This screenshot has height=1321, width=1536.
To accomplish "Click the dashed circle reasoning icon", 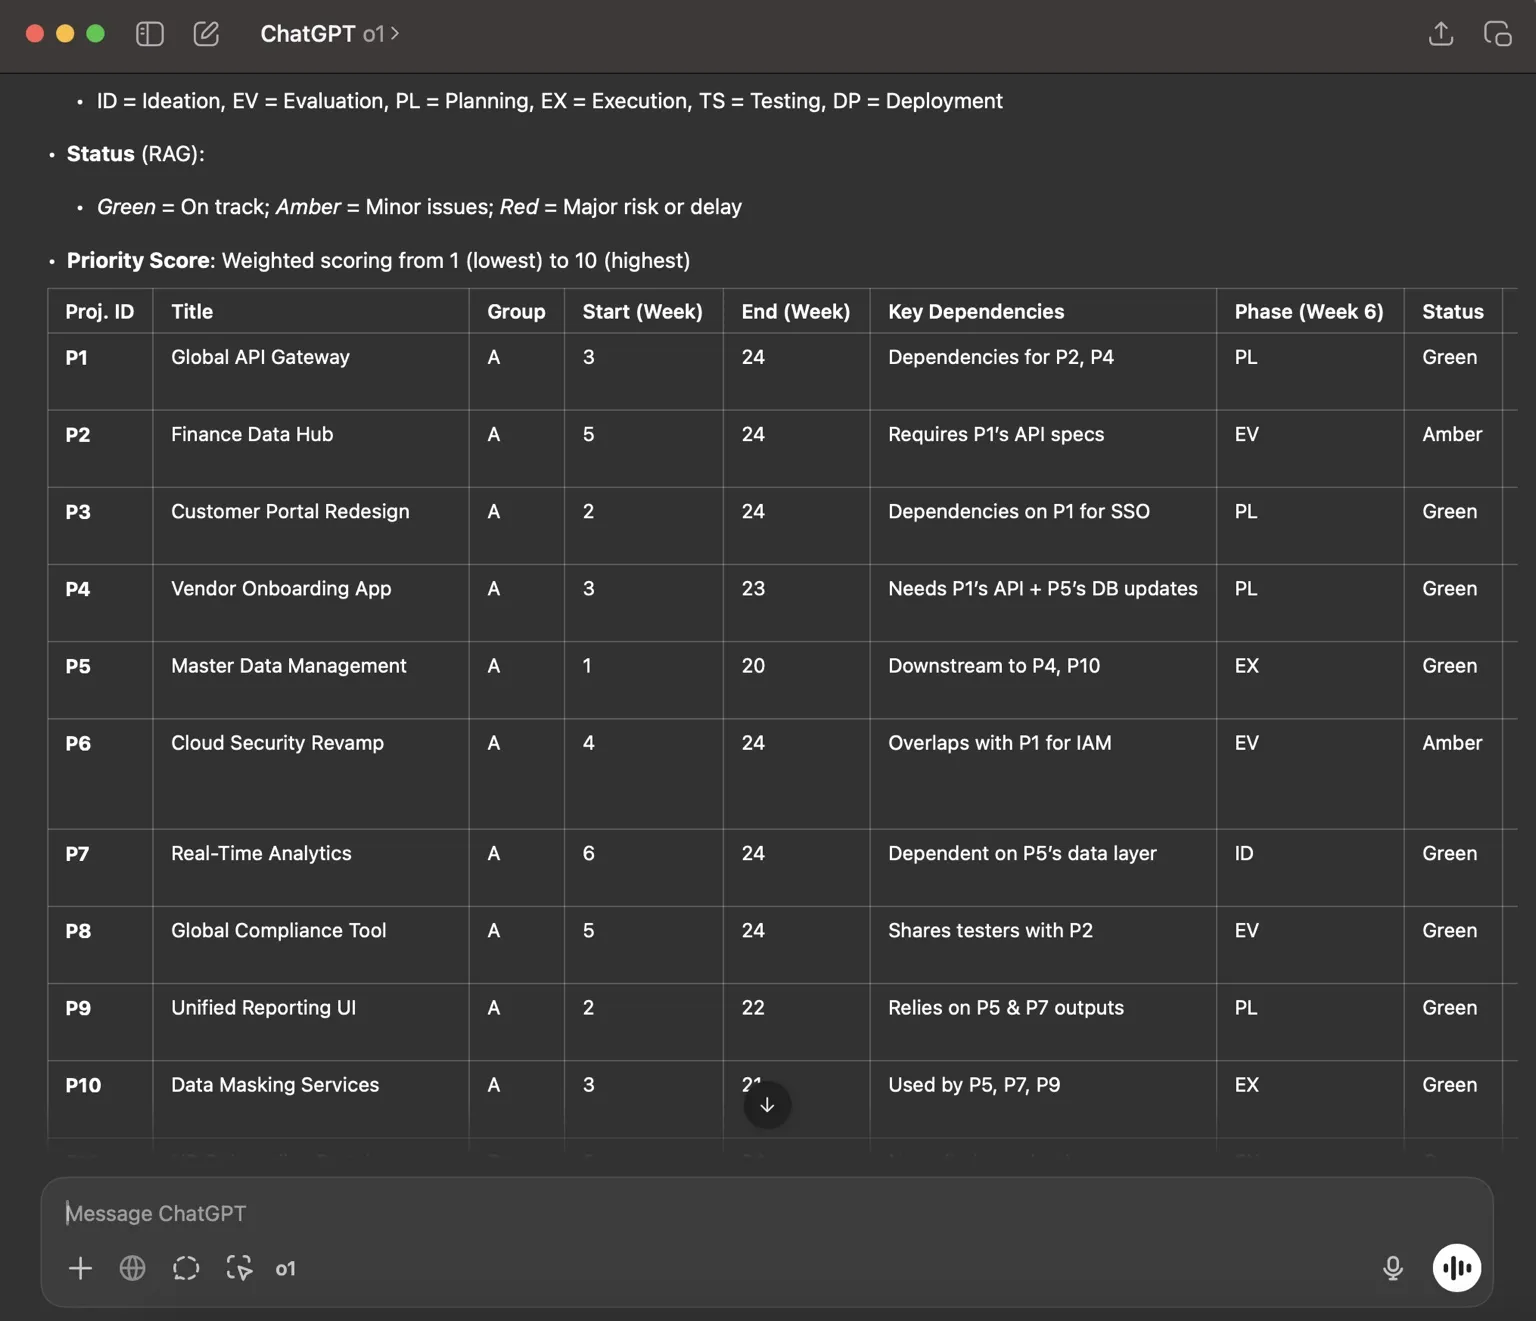I will tap(186, 1268).
